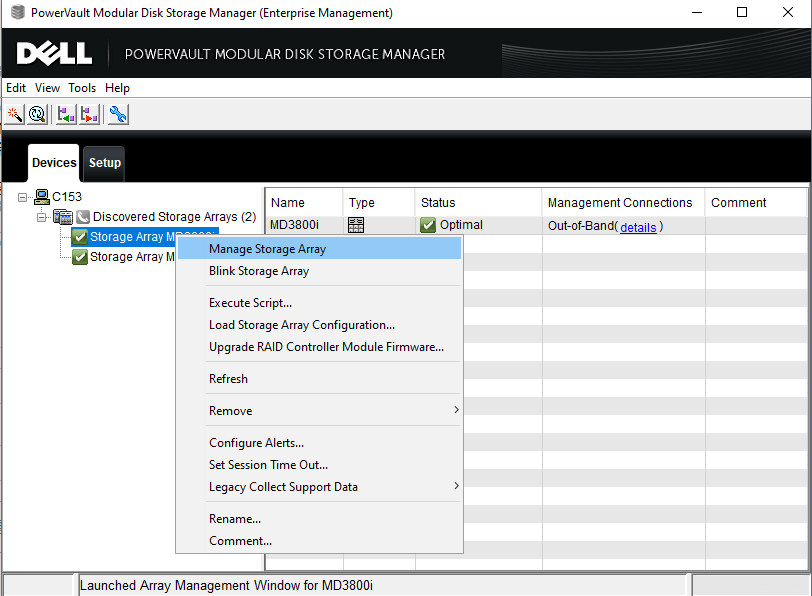
Task: Minimize the PowerVault window
Action: point(697,12)
